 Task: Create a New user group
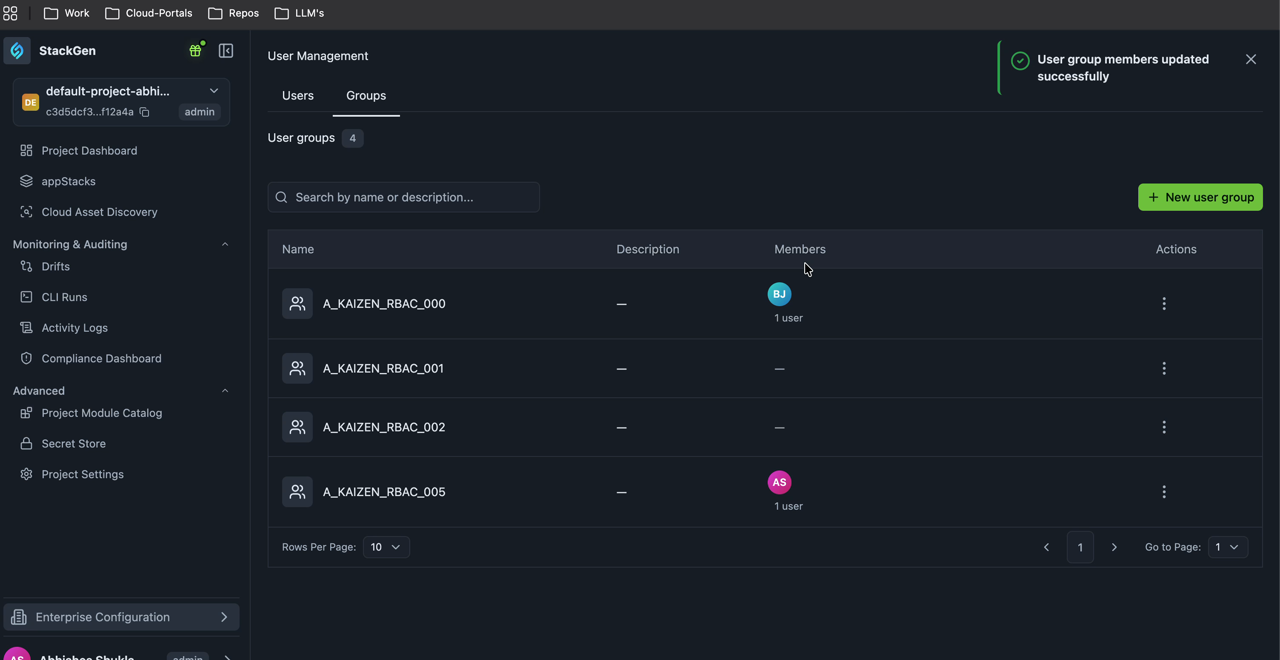click(1200, 197)
